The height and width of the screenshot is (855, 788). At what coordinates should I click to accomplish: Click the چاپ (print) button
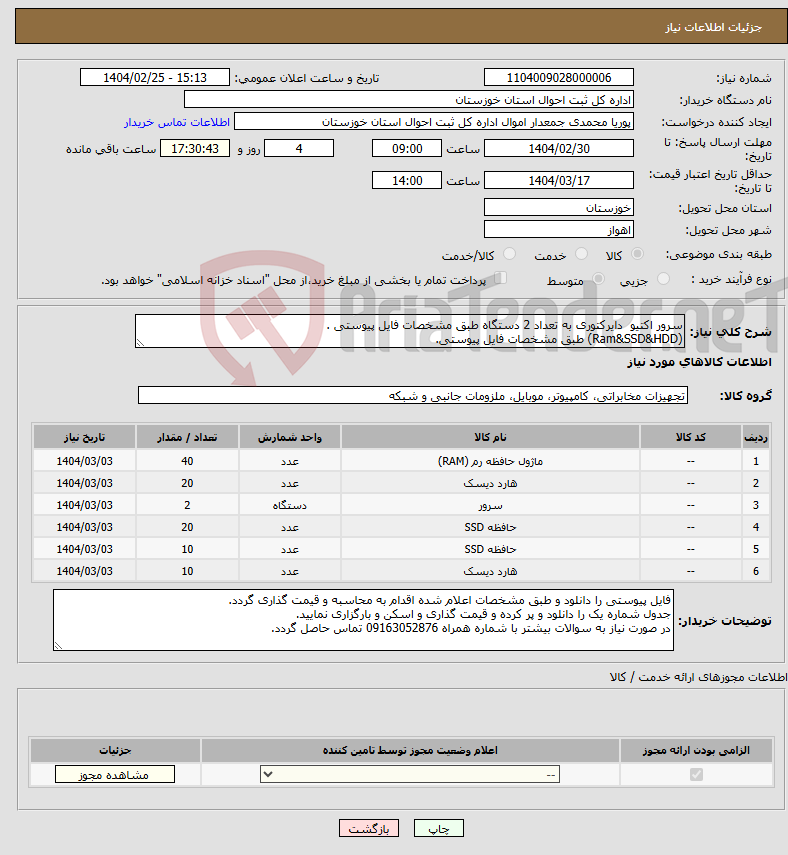click(x=438, y=828)
